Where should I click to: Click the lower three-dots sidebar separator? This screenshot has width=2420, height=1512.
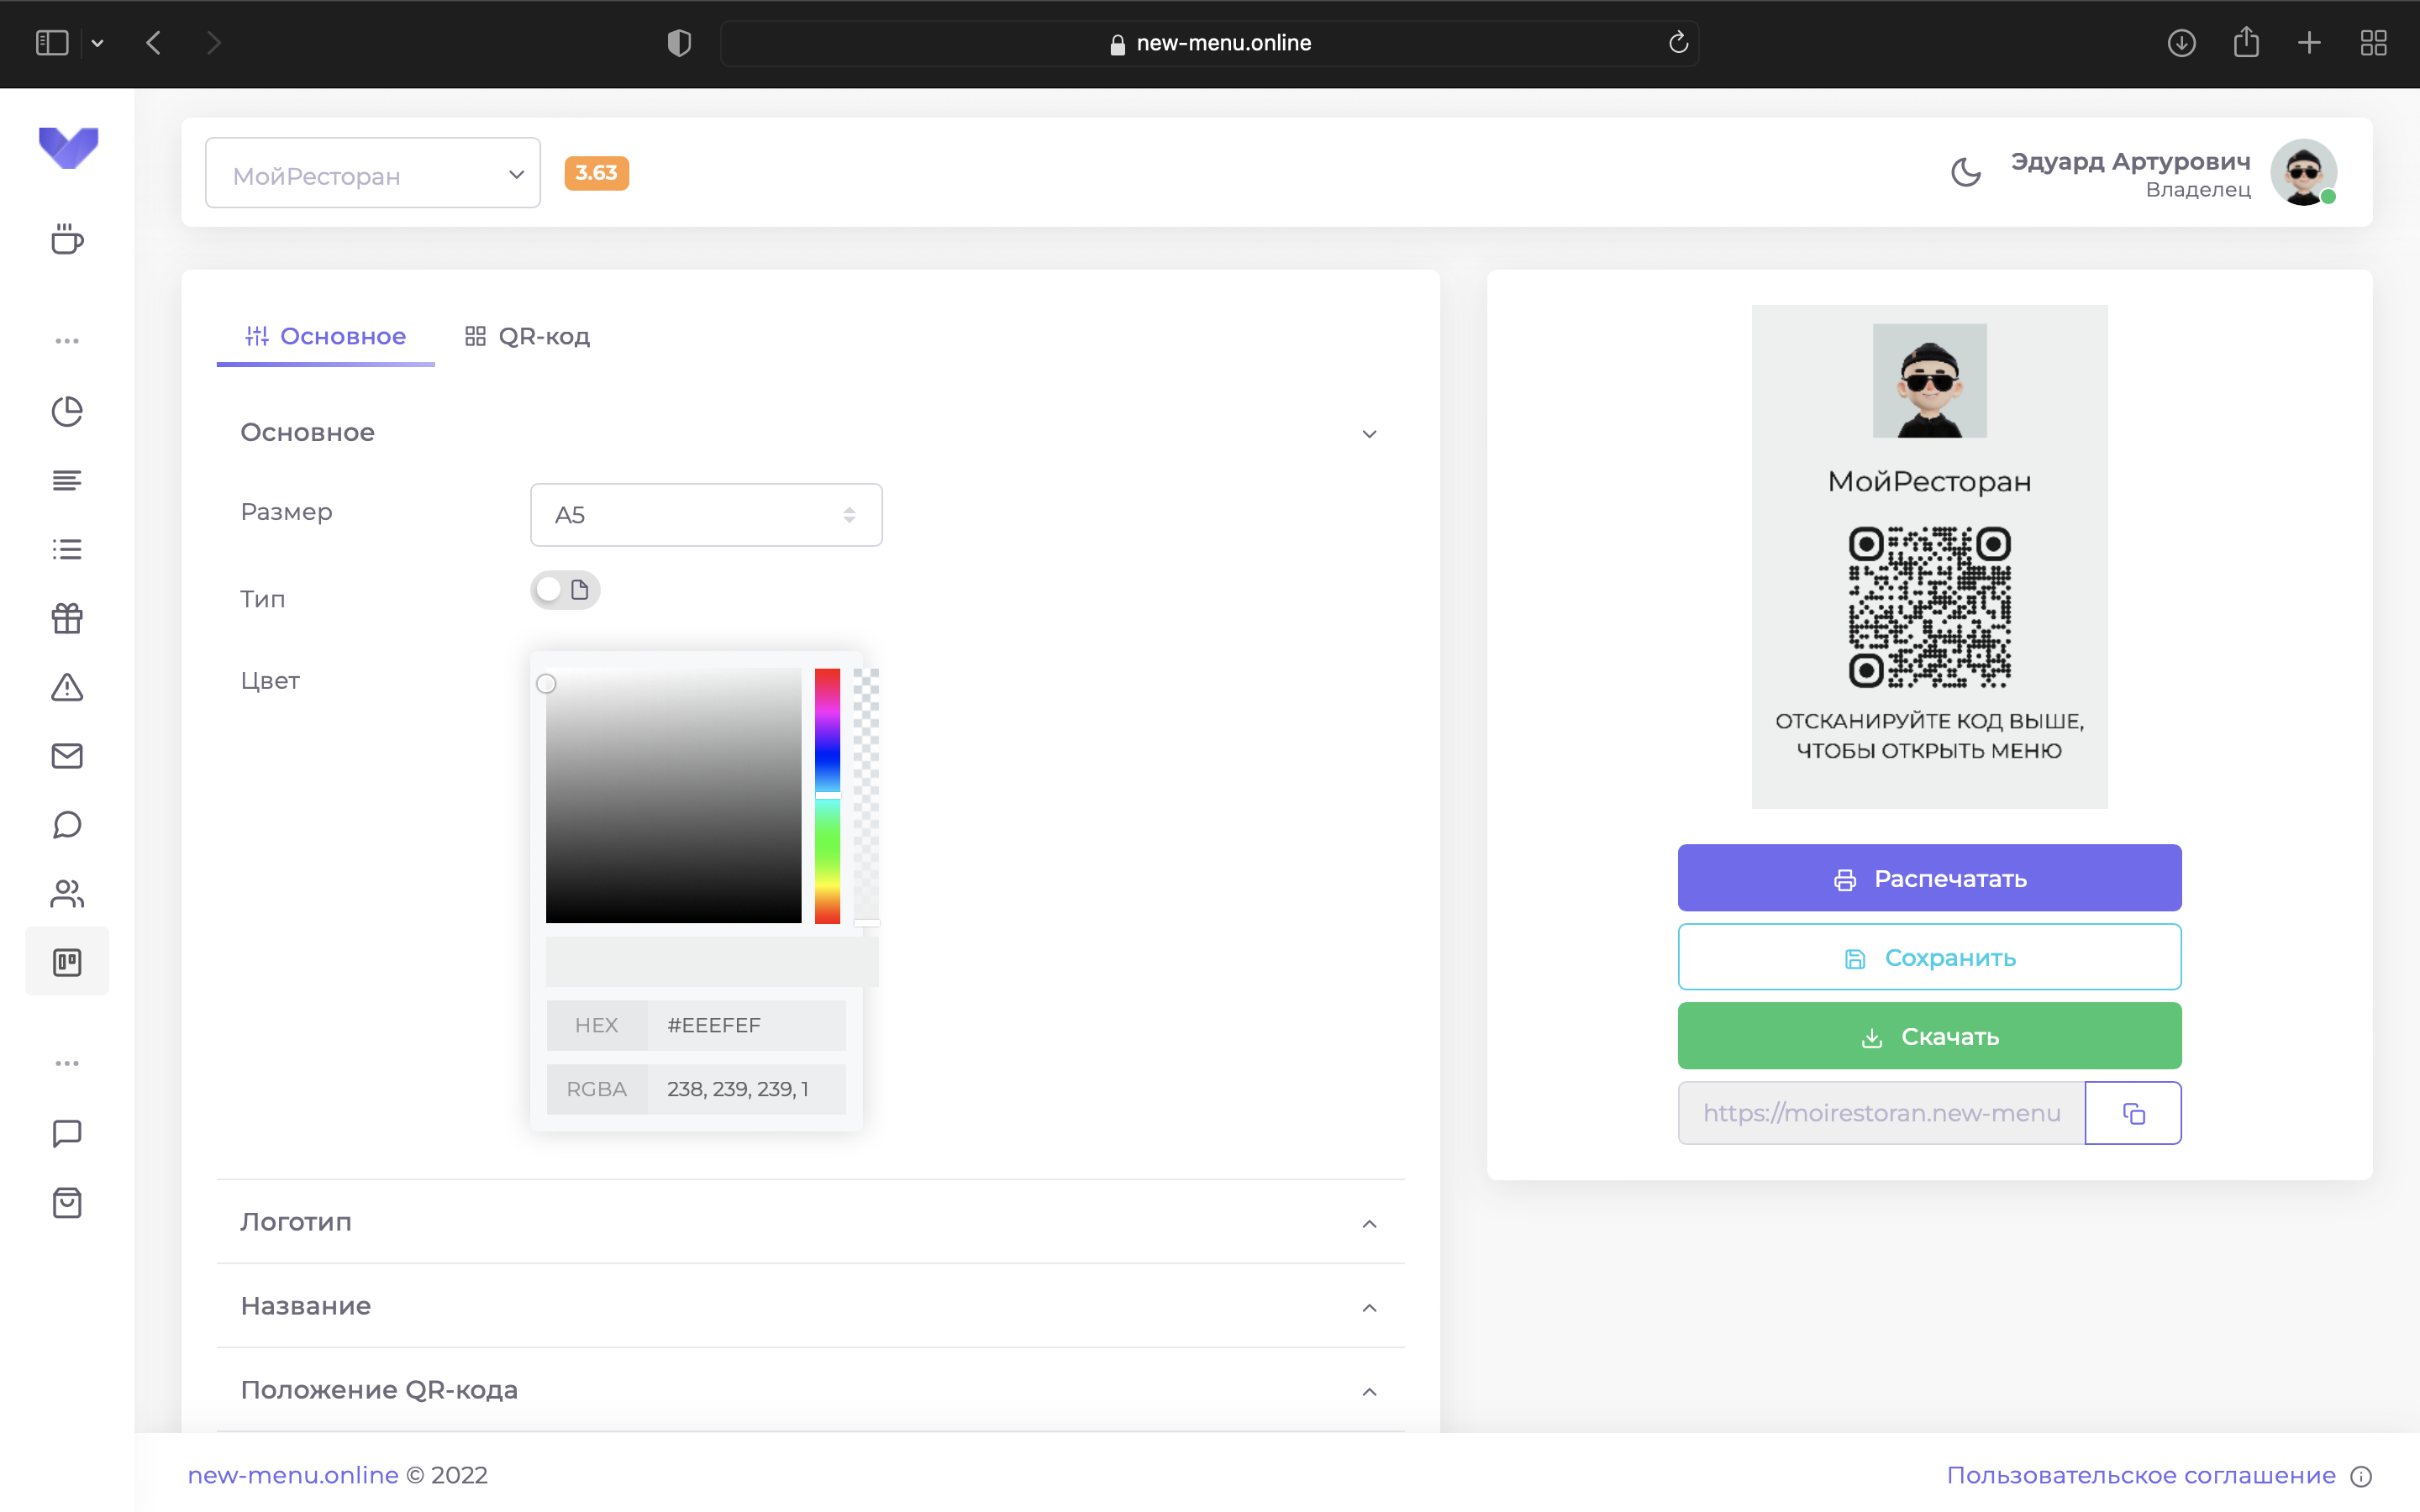[x=67, y=1063]
